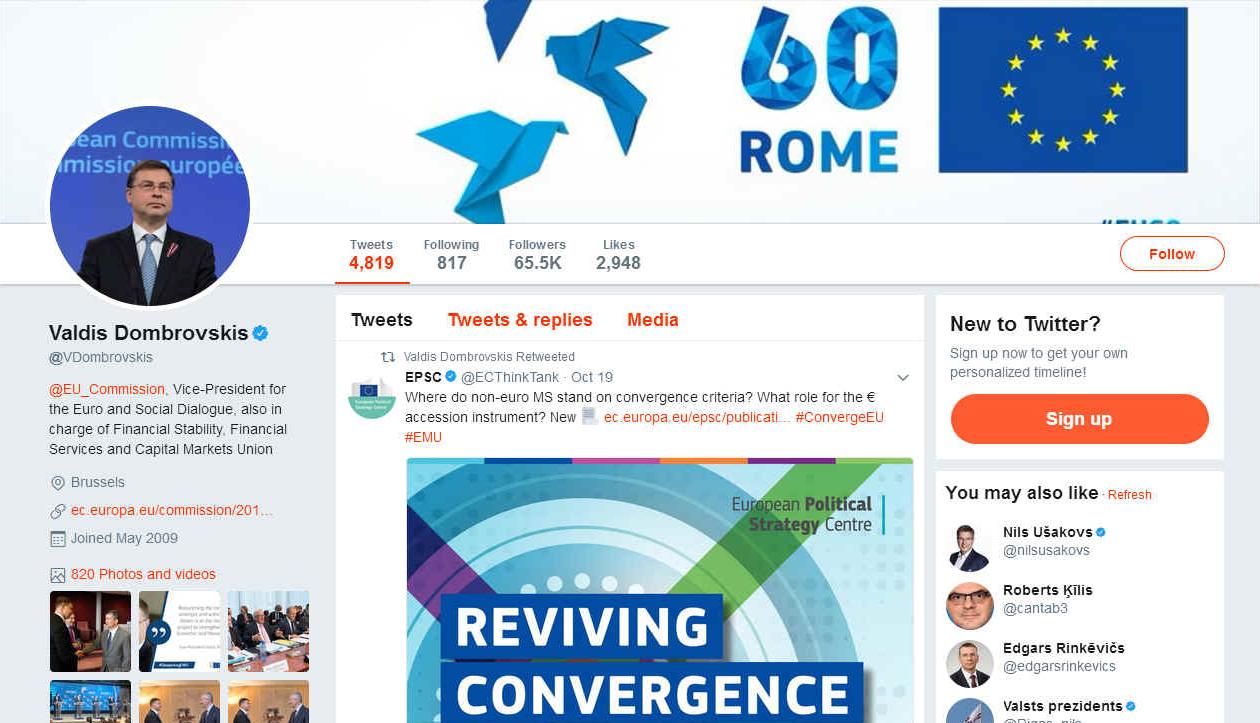This screenshot has width=1260, height=723.
Task: Open the #ConvergeEU hashtag
Action: (840, 417)
